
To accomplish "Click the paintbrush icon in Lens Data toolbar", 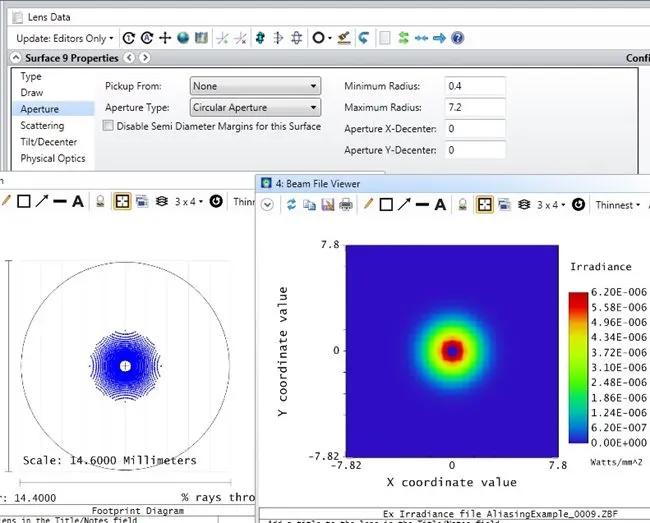I will coord(344,38).
